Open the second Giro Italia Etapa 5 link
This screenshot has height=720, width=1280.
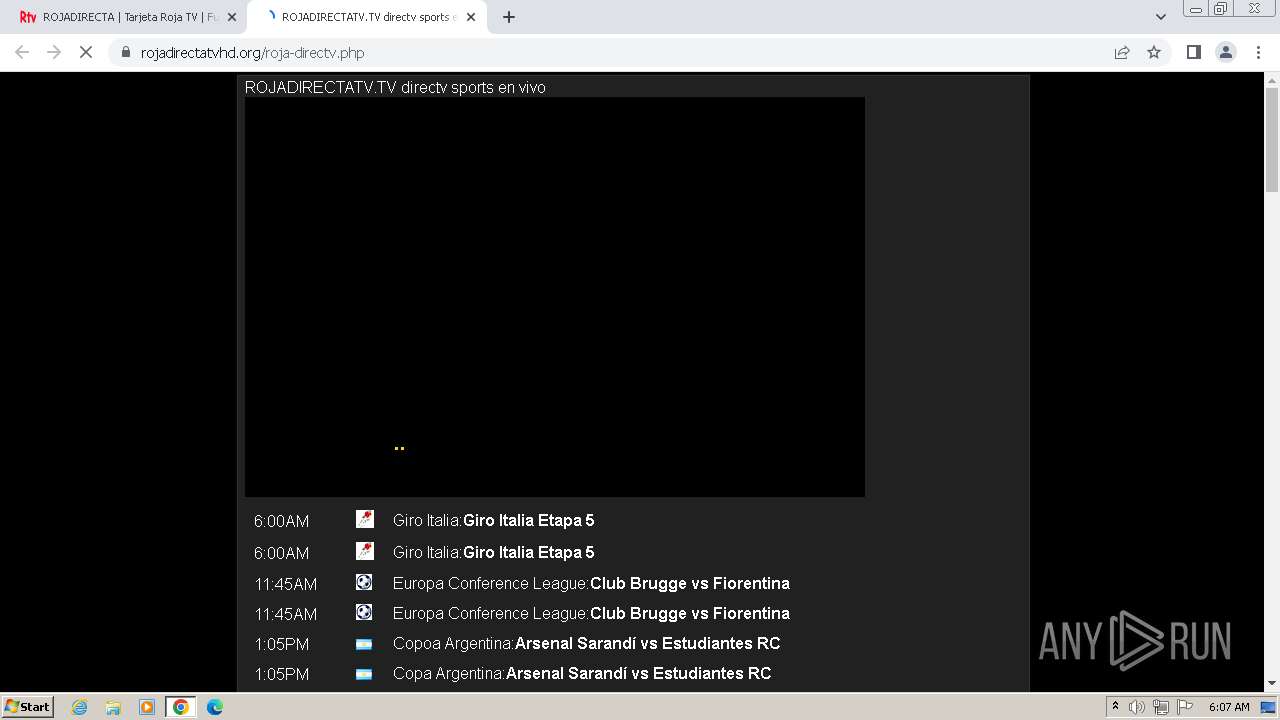[x=528, y=552]
